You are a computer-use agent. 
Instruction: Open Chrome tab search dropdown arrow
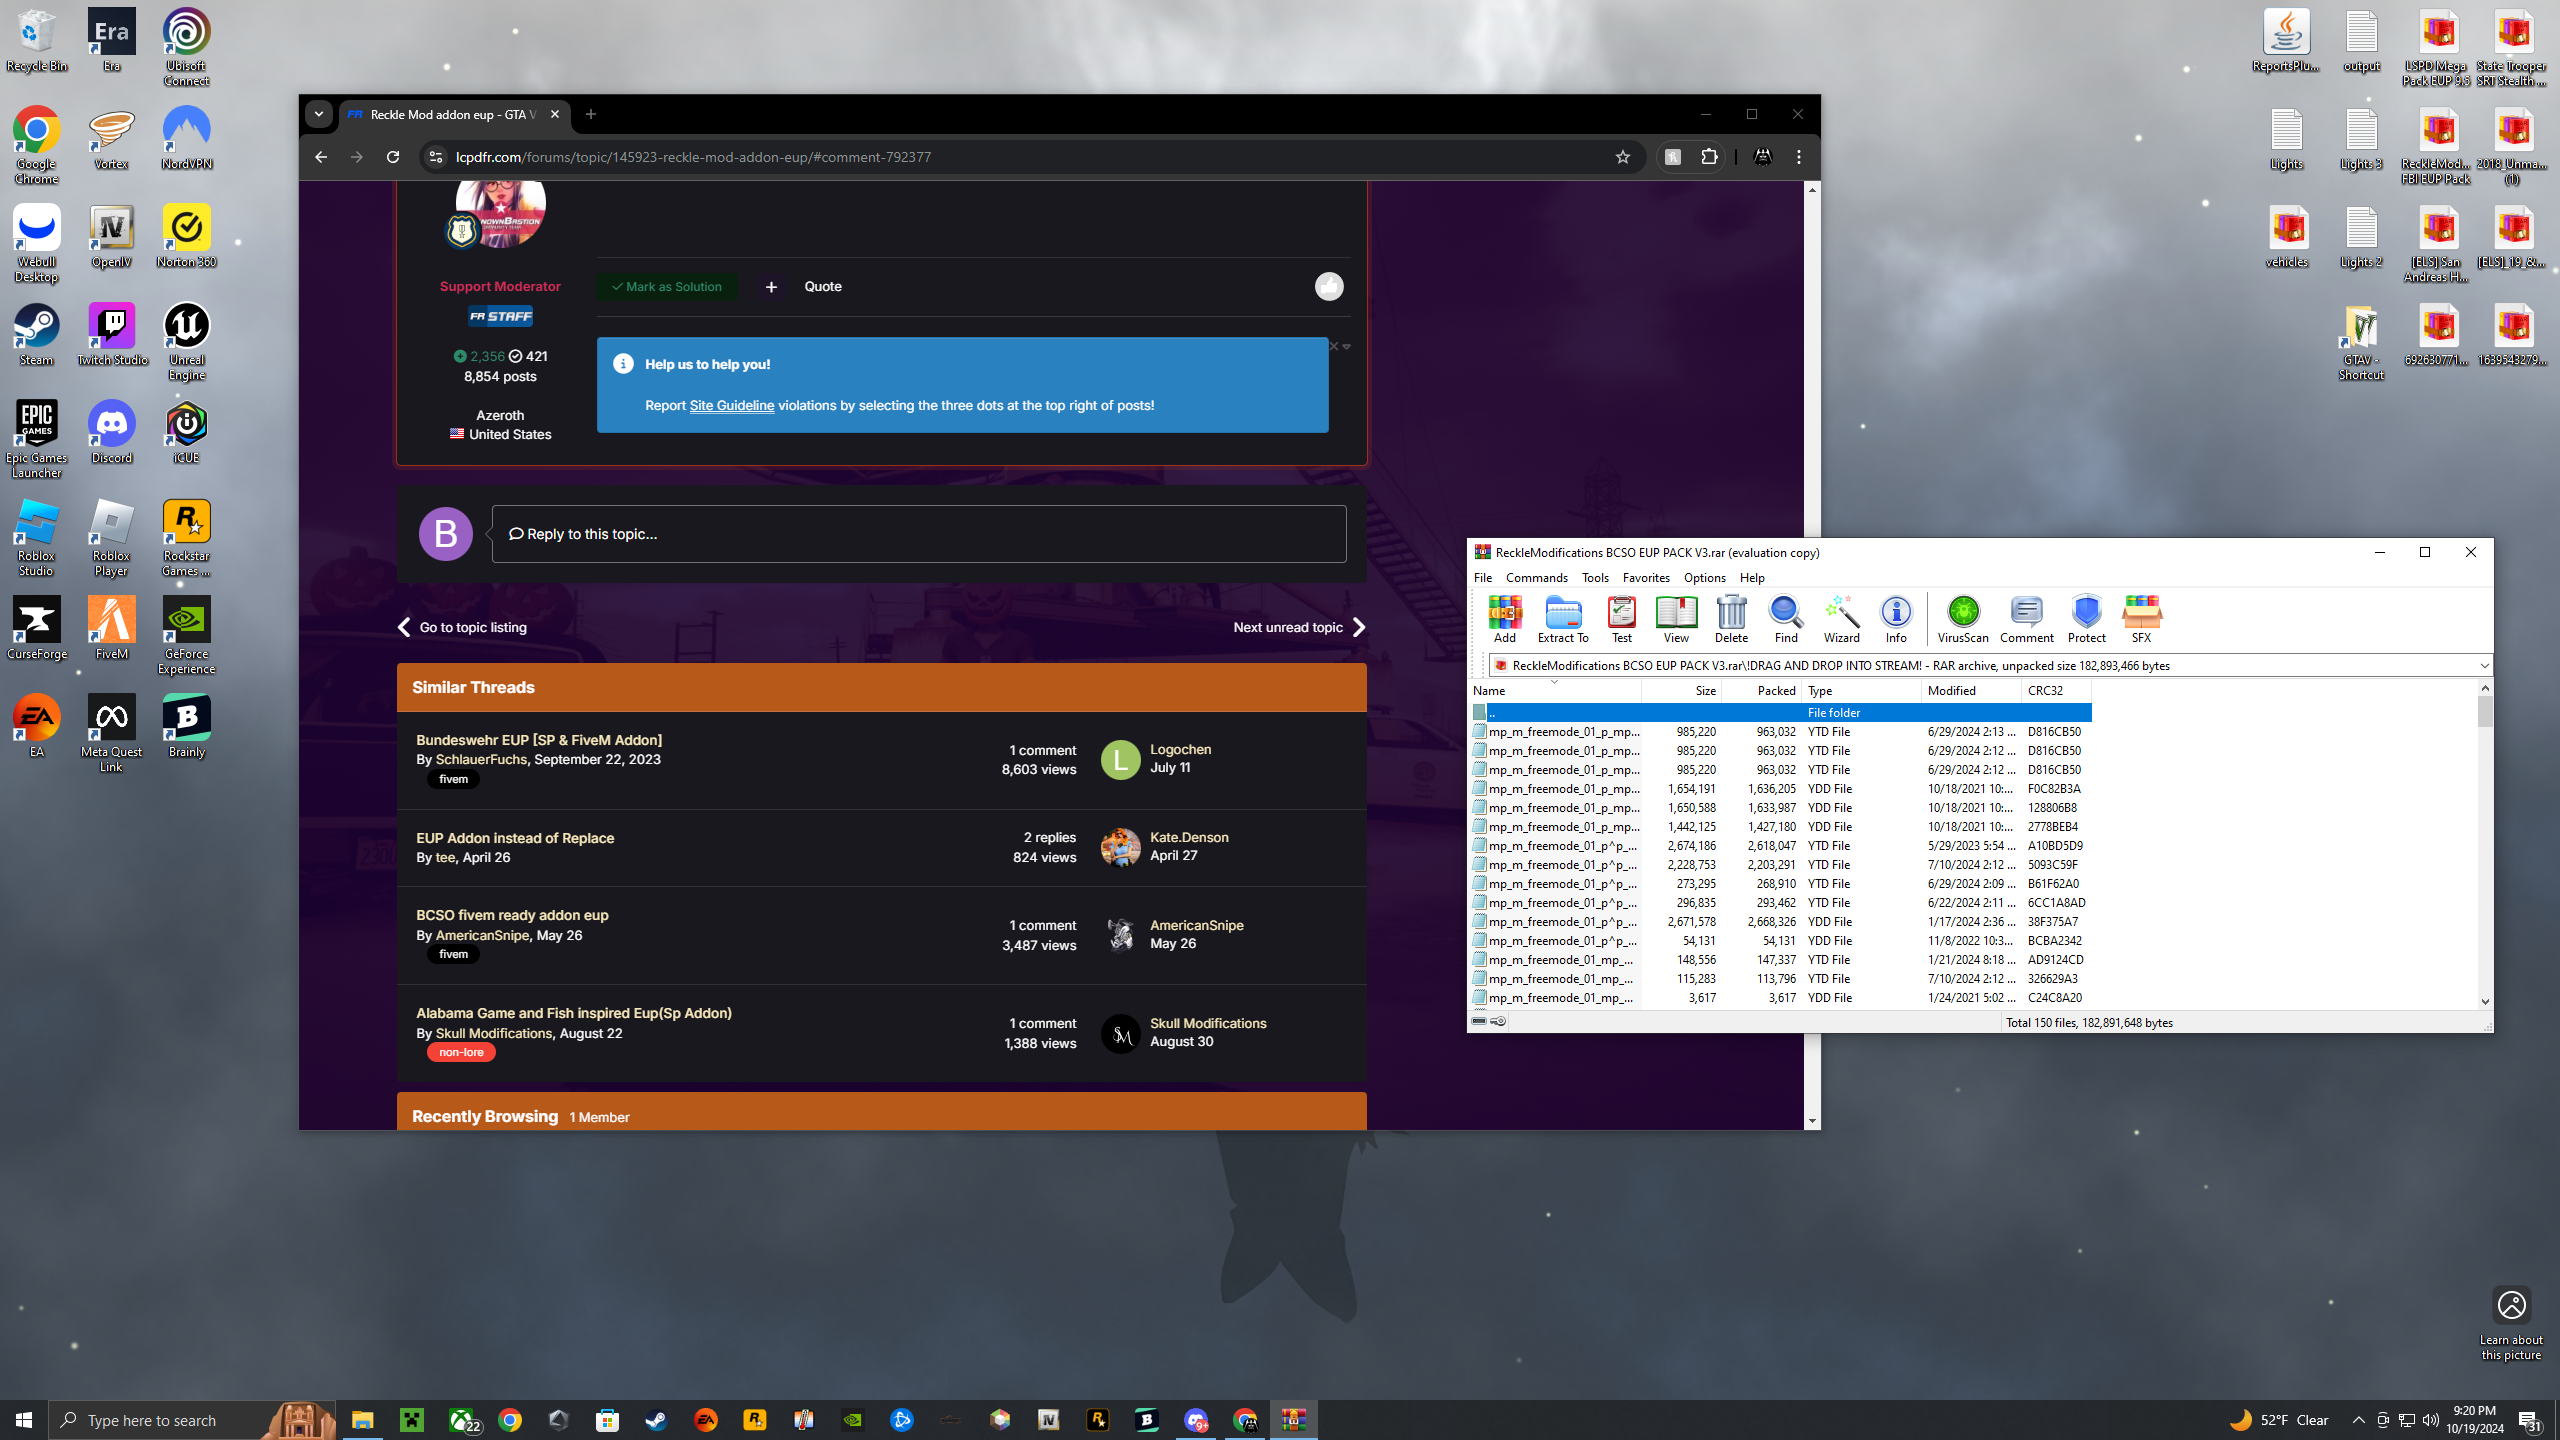click(x=319, y=114)
